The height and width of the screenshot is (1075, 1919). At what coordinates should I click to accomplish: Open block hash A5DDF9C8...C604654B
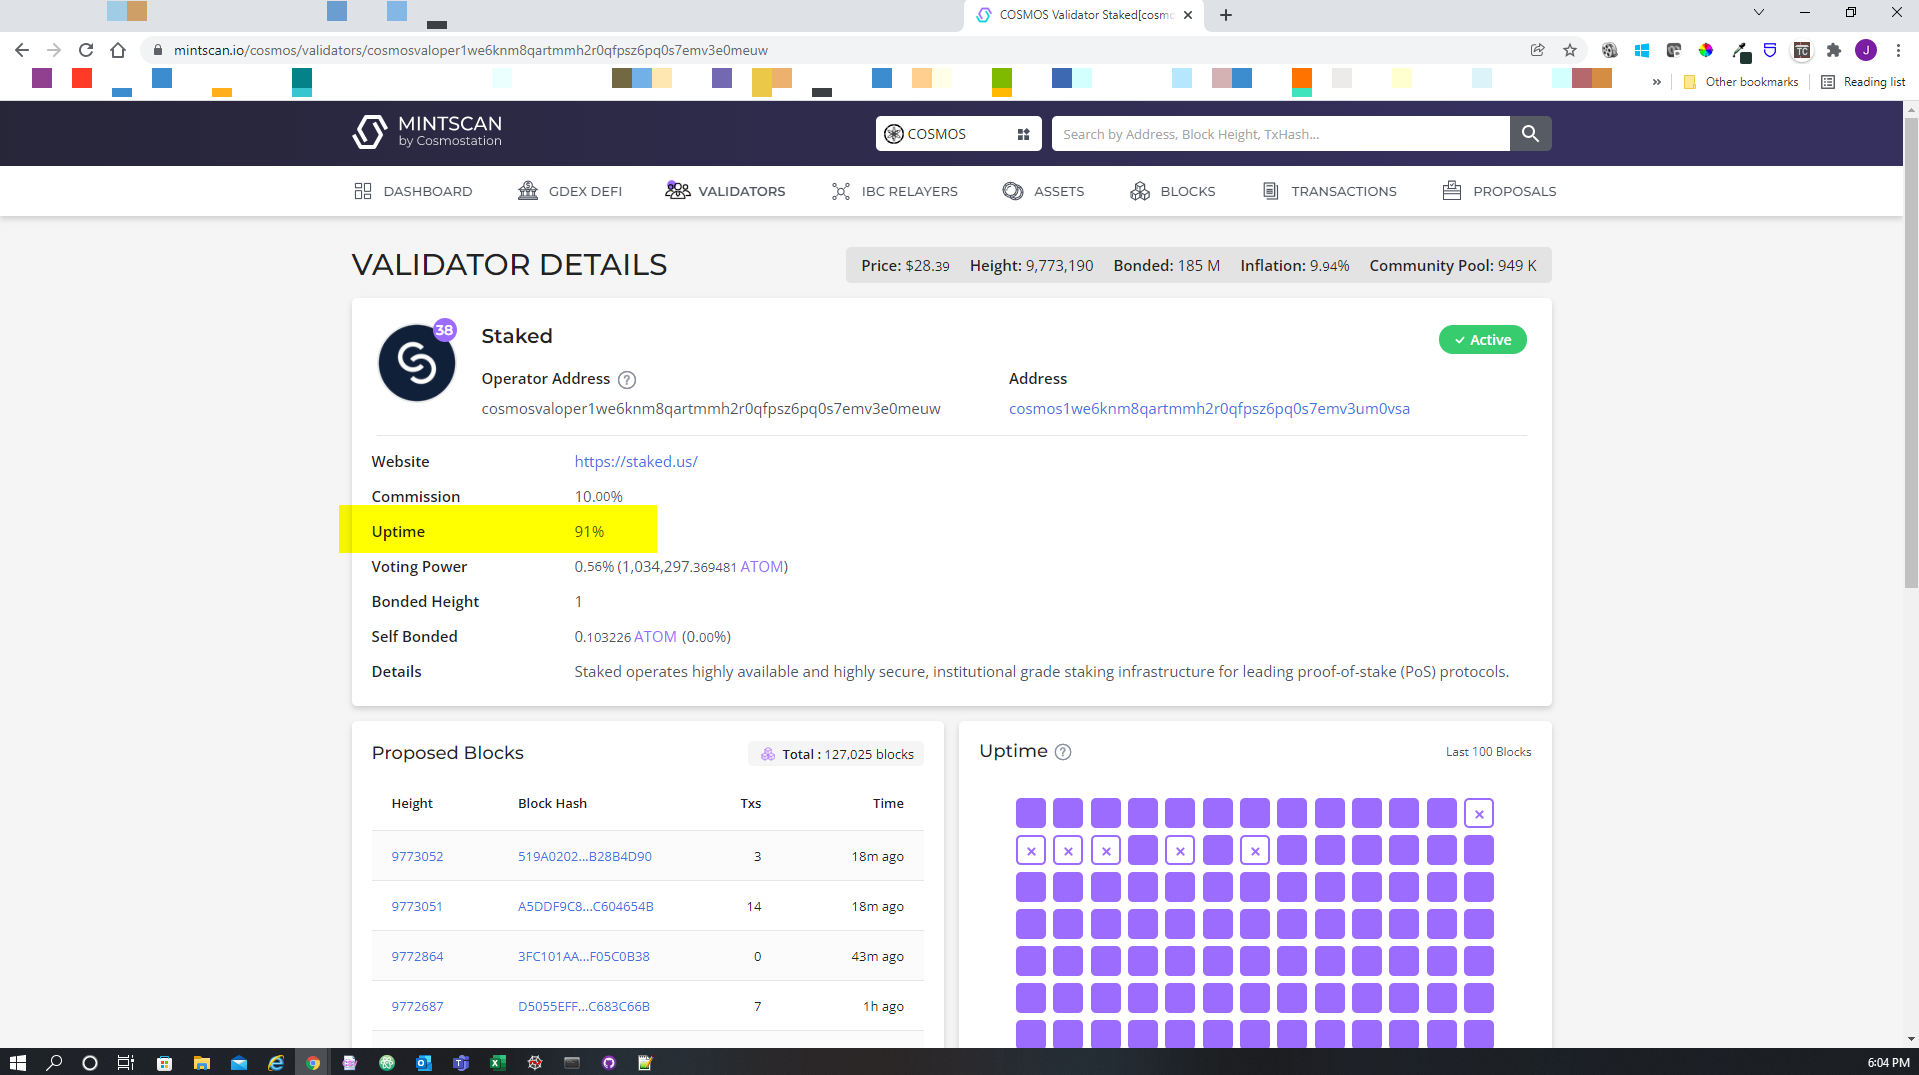586,907
